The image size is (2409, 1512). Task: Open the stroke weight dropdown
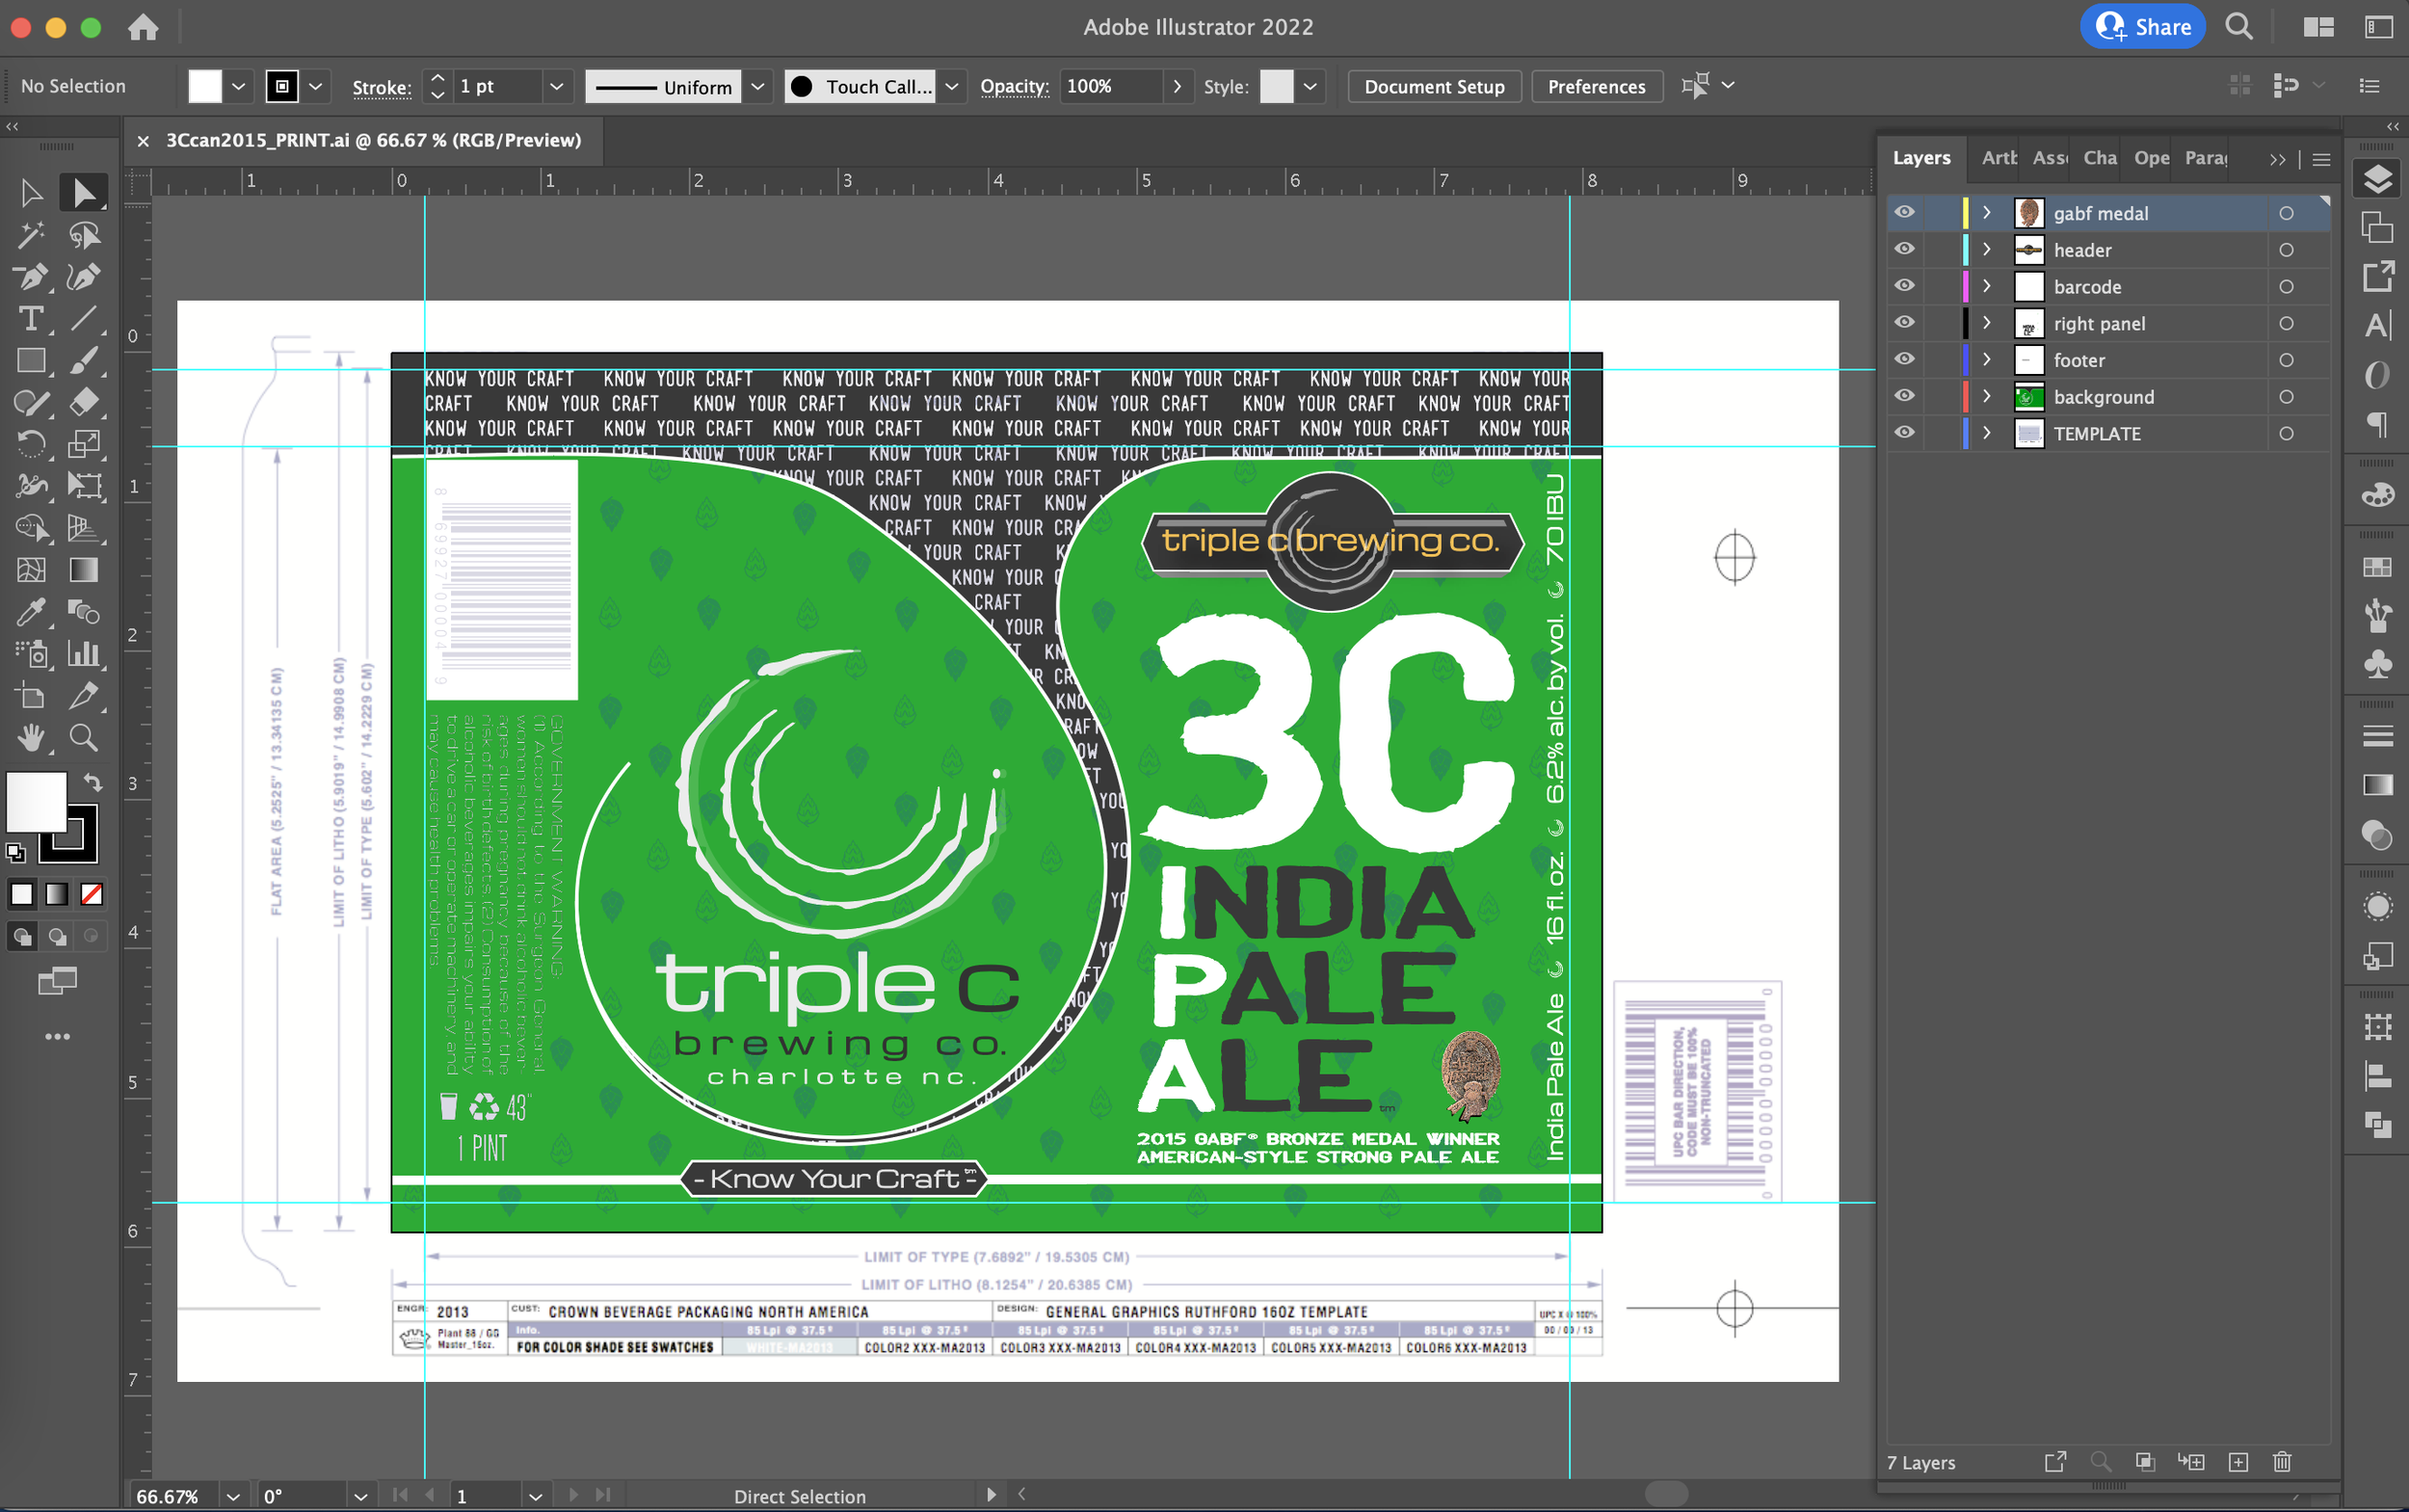(556, 87)
